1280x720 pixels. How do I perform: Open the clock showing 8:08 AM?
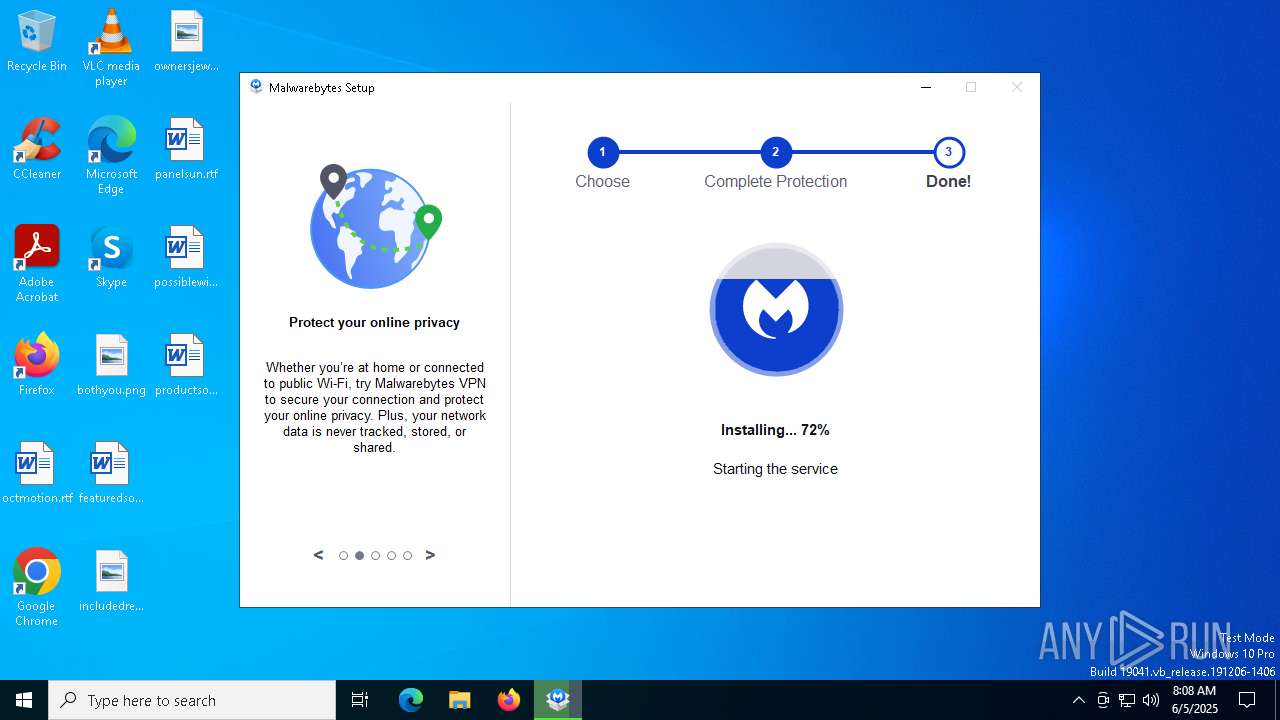tap(1194, 700)
